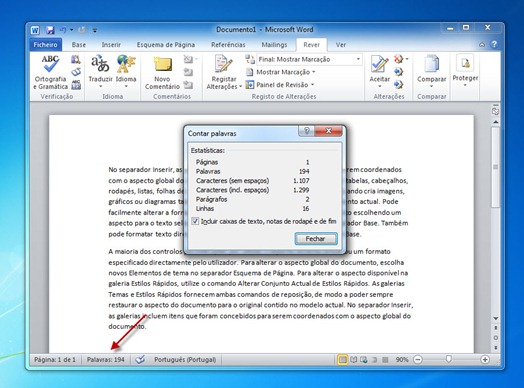
Task: Insert a Novo Comentário
Action: 162,72
